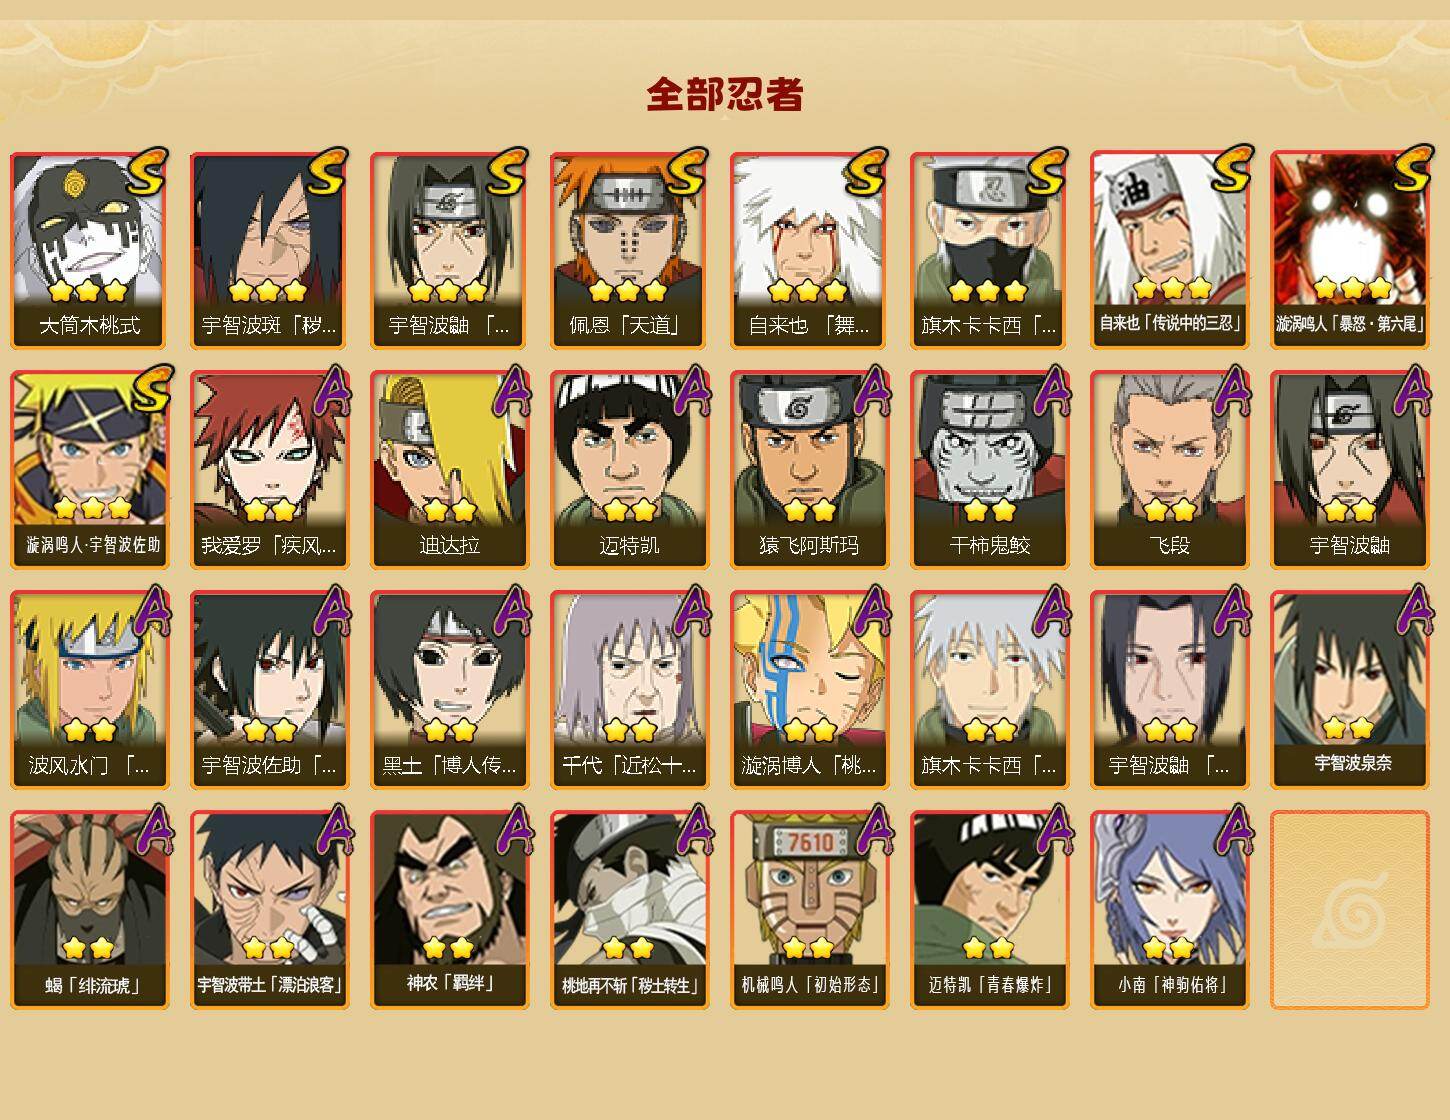Open the 佩恩「天道」 ninja card
The image size is (1450, 1120).
click(630, 250)
